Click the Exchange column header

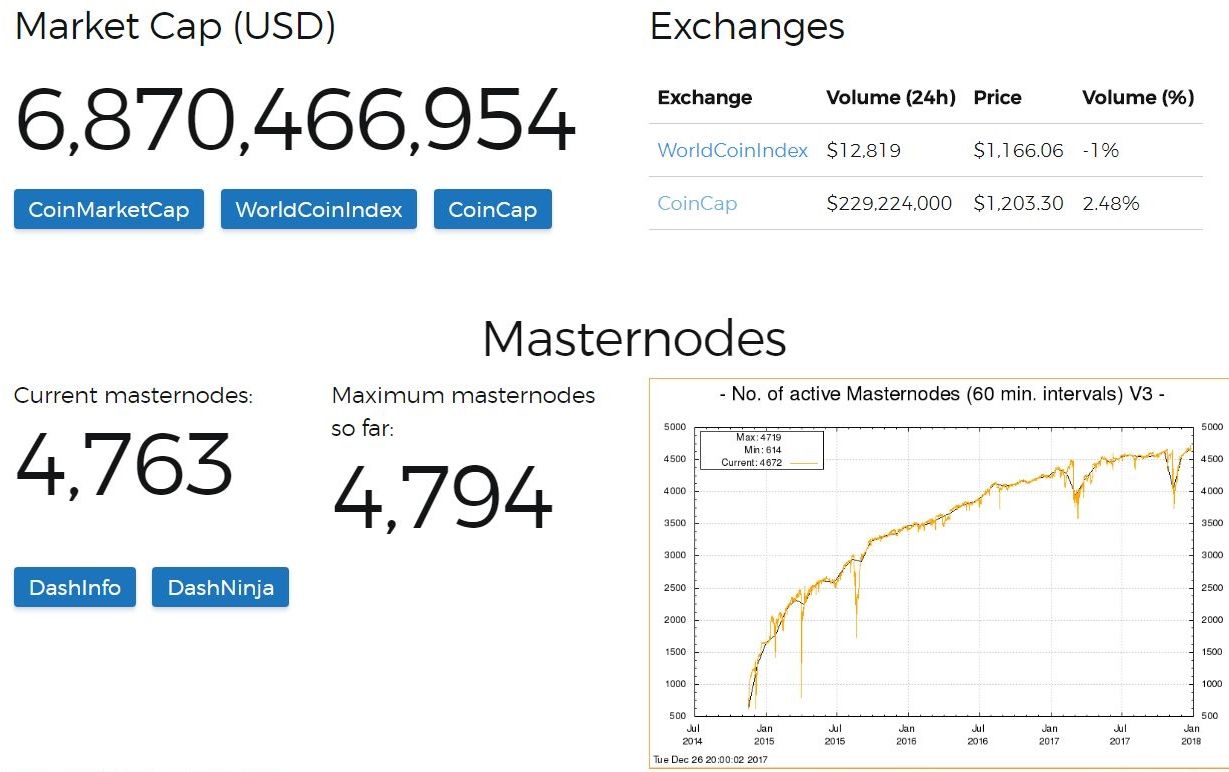point(704,98)
